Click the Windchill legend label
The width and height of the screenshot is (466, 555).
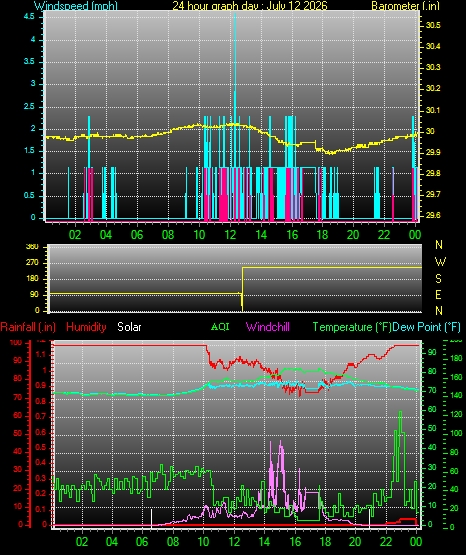click(267, 327)
